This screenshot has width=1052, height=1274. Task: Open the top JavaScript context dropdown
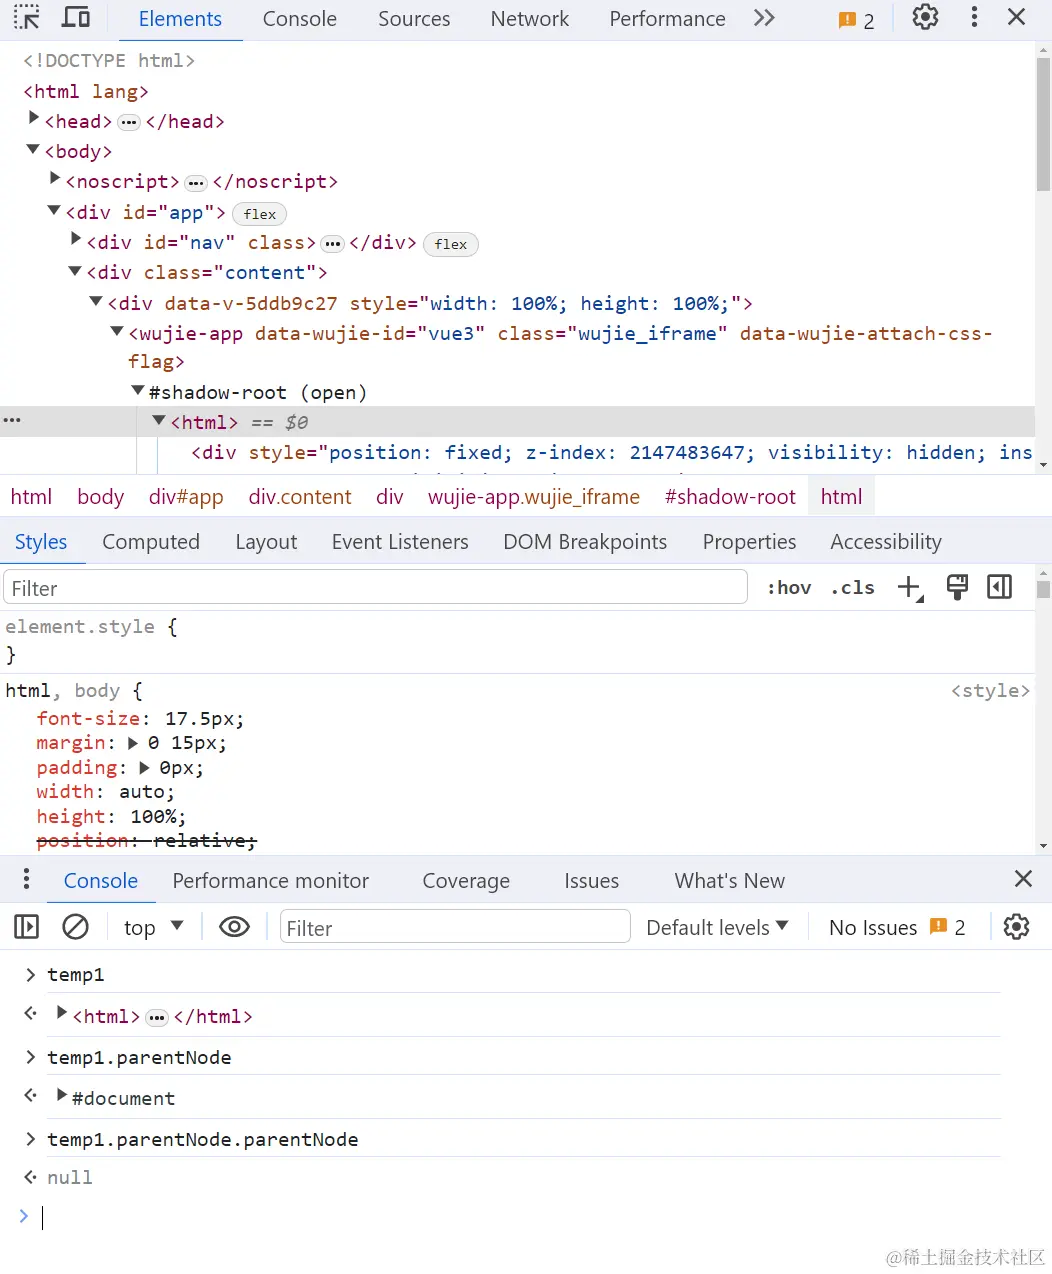(x=153, y=927)
